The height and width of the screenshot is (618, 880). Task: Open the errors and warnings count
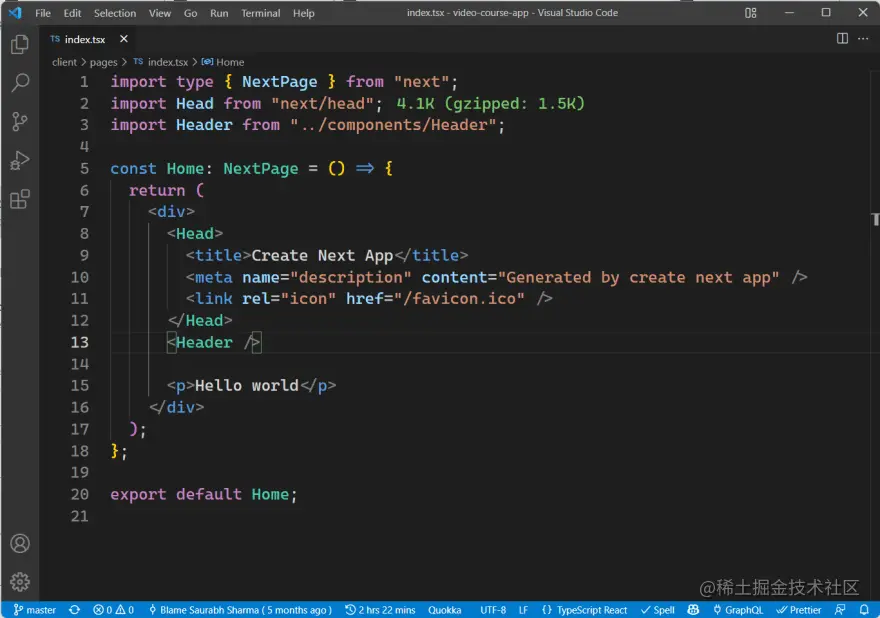point(113,610)
